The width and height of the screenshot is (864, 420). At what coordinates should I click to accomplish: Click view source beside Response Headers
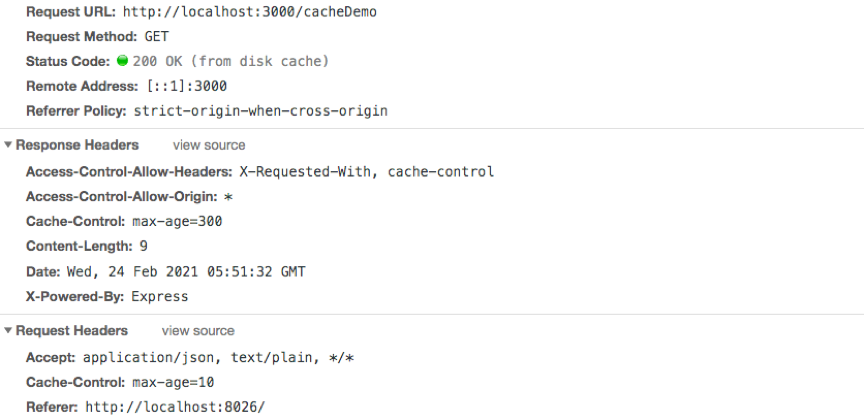point(209,146)
